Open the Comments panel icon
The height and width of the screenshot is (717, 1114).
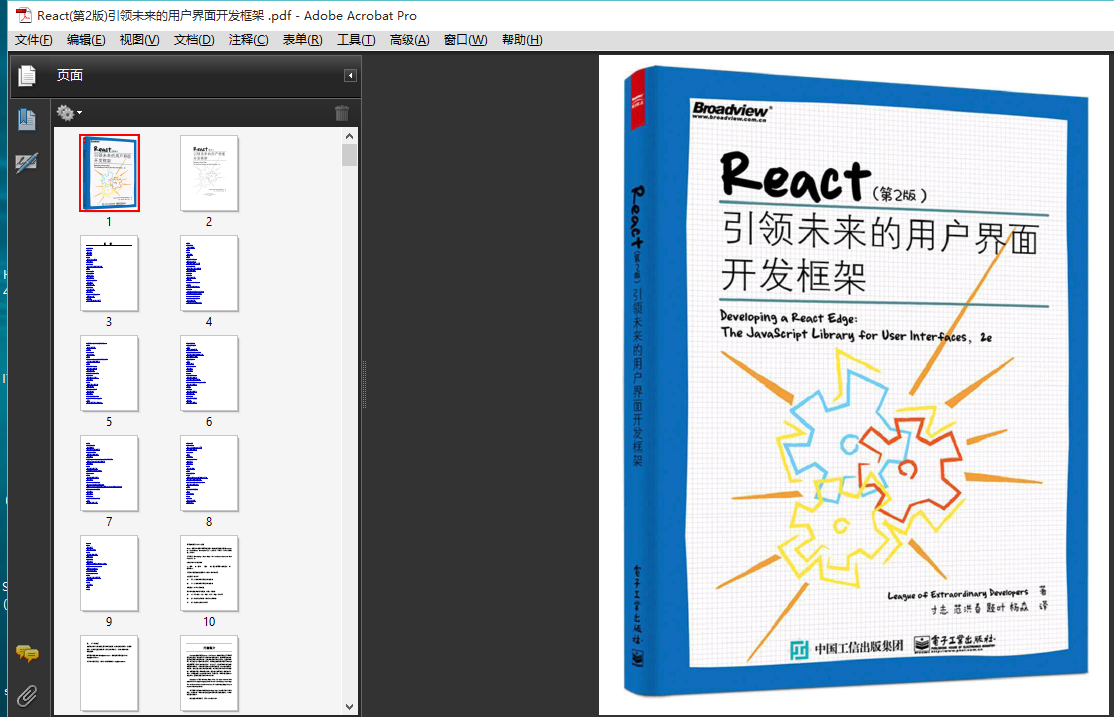[x=27, y=653]
